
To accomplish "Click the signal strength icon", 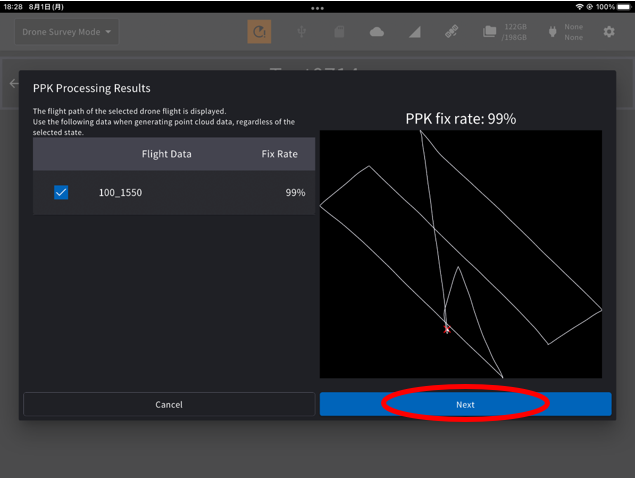I will pyautogui.click(x=415, y=32).
